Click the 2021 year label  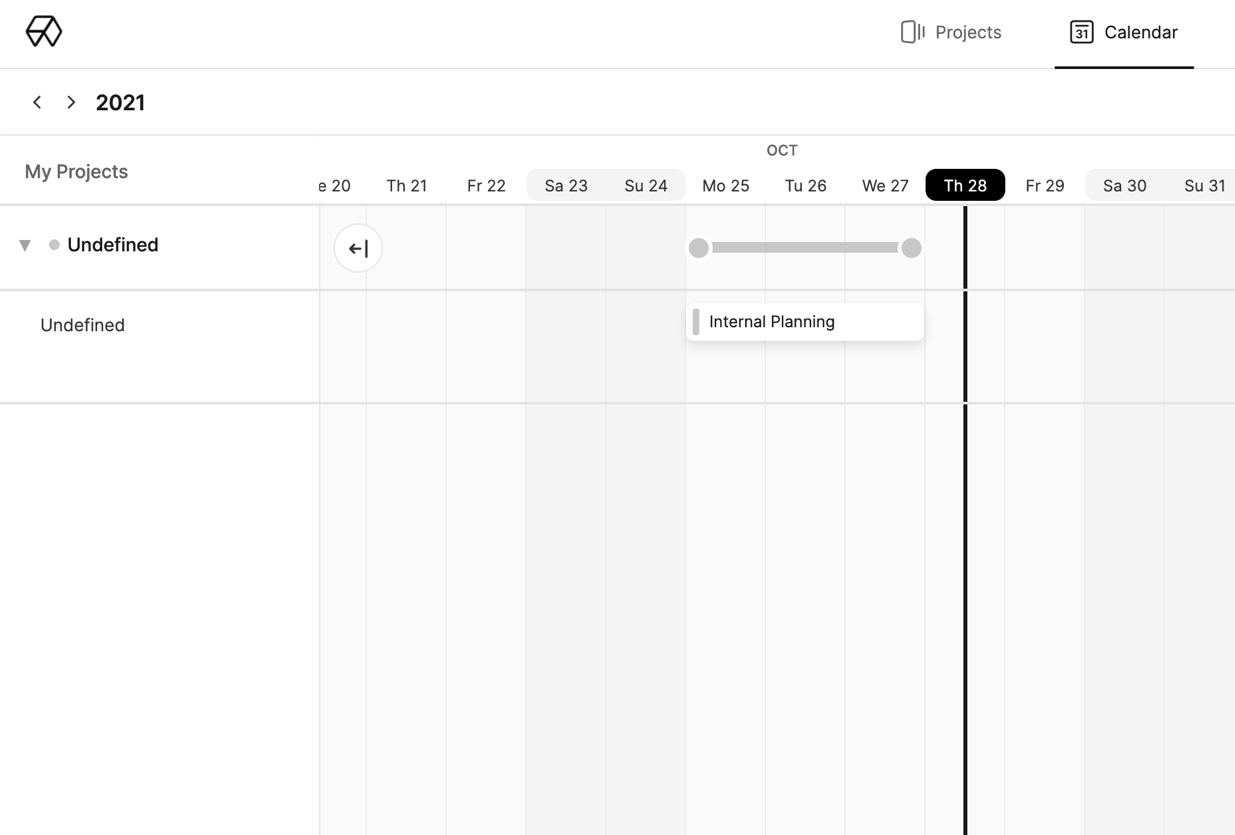tap(120, 103)
